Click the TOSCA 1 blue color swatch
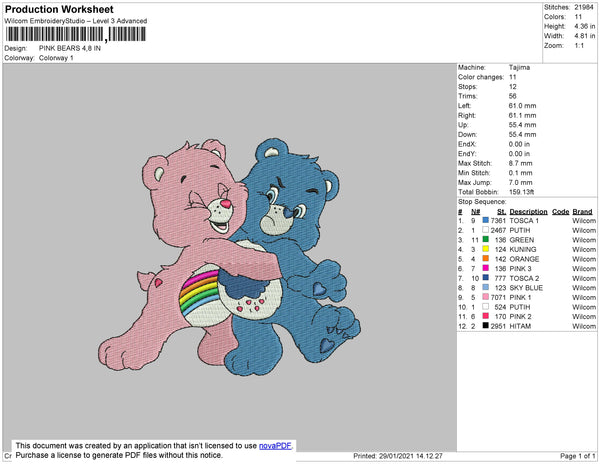Image resolution: width=600 pixels, height=464 pixels. pyautogui.click(x=486, y=220)
